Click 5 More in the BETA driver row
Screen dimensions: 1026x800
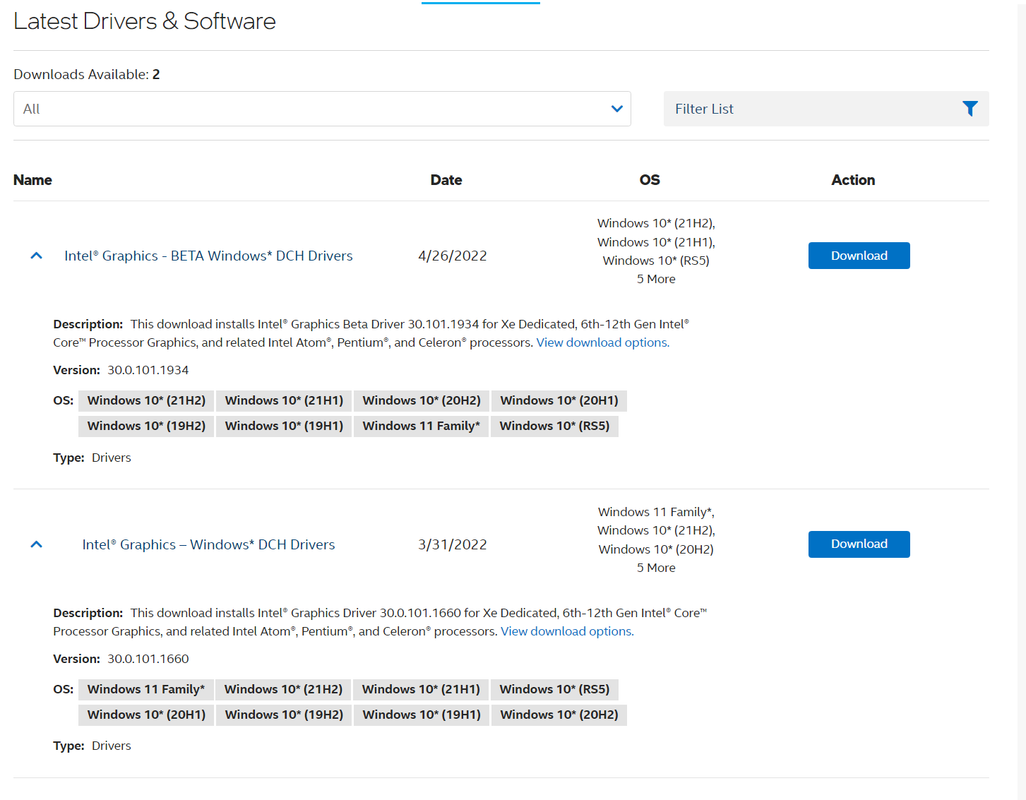coord(656,279)
